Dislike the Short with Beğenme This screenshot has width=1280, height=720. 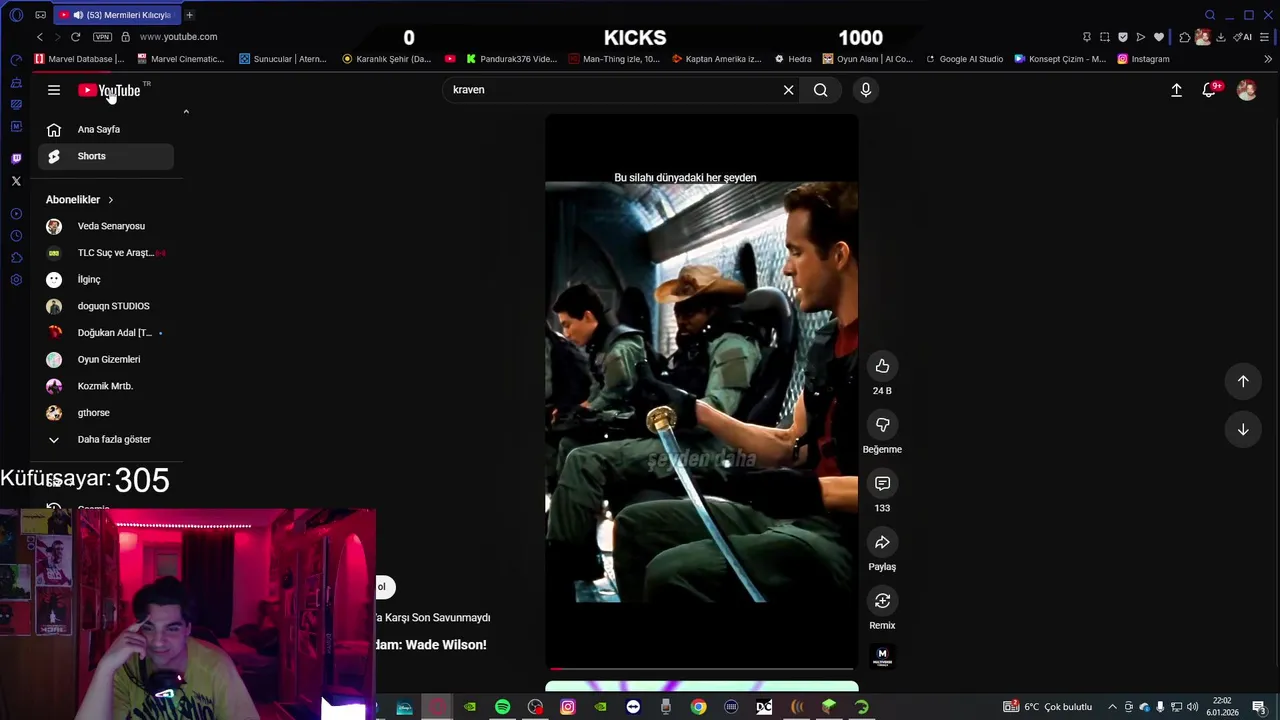point(882,425)
